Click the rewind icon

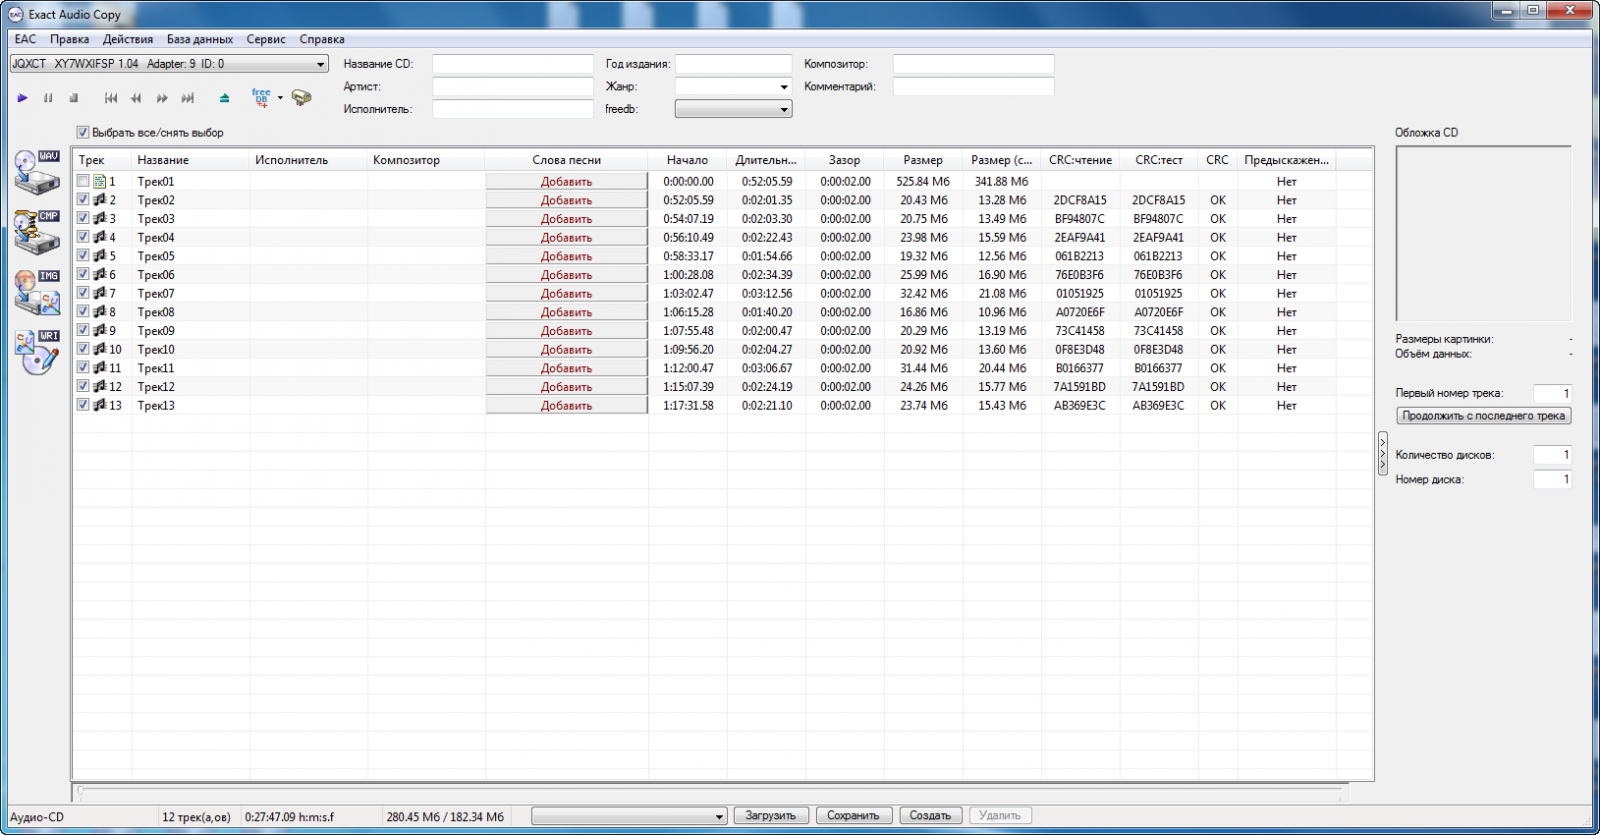136,98
